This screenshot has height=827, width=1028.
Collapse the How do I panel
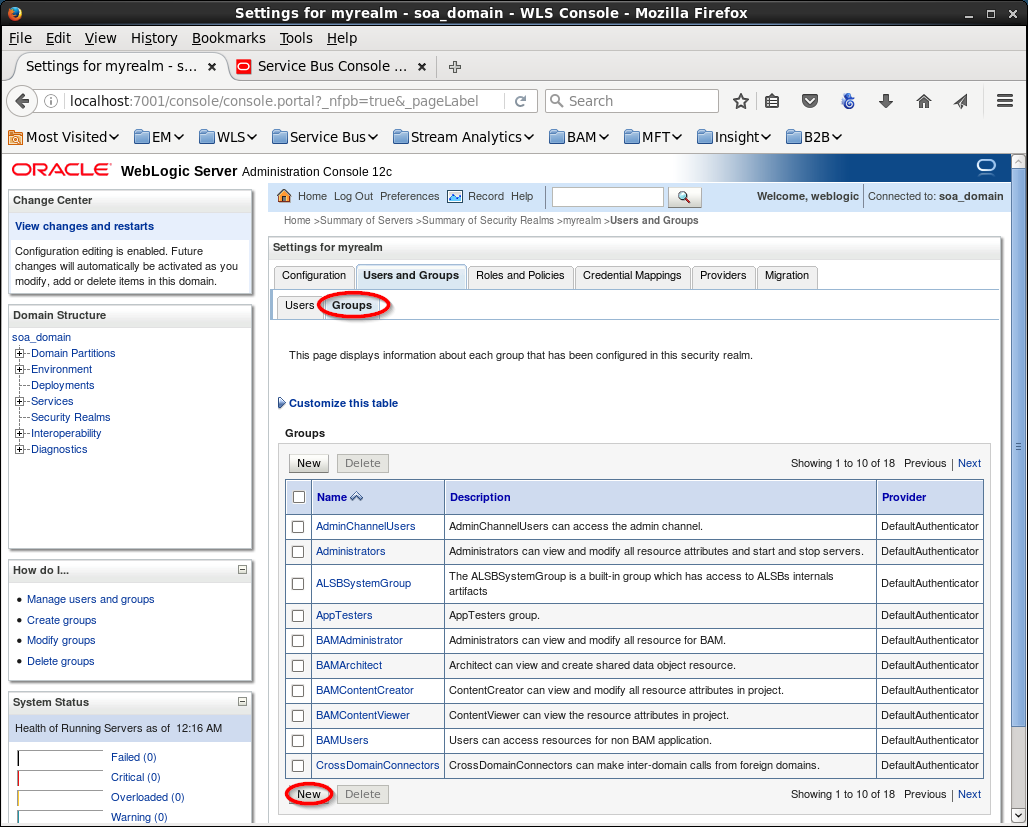[x=242, y=569]
